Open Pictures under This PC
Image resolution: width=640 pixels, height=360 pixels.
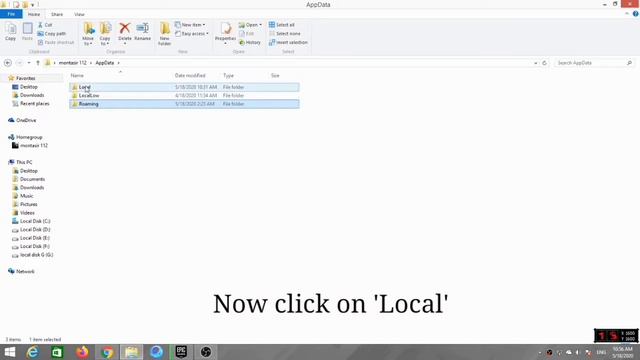[x=29, y=204]
